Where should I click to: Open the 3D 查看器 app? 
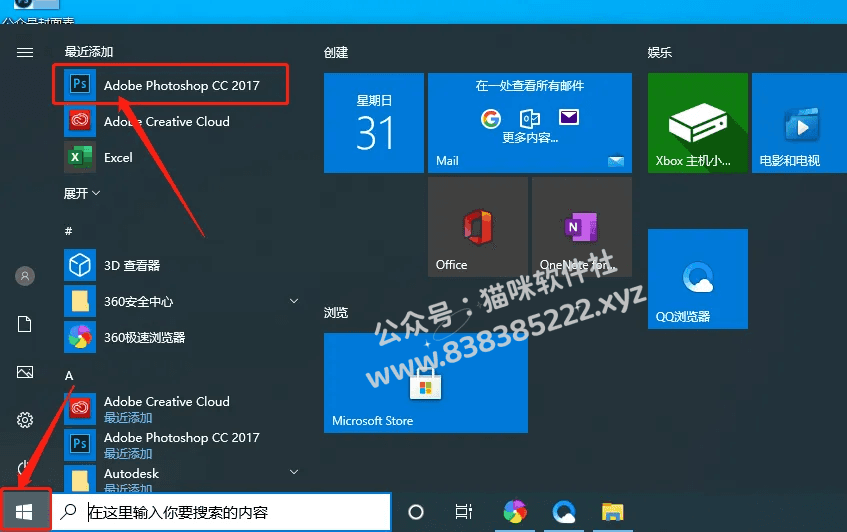click(181, 265)
